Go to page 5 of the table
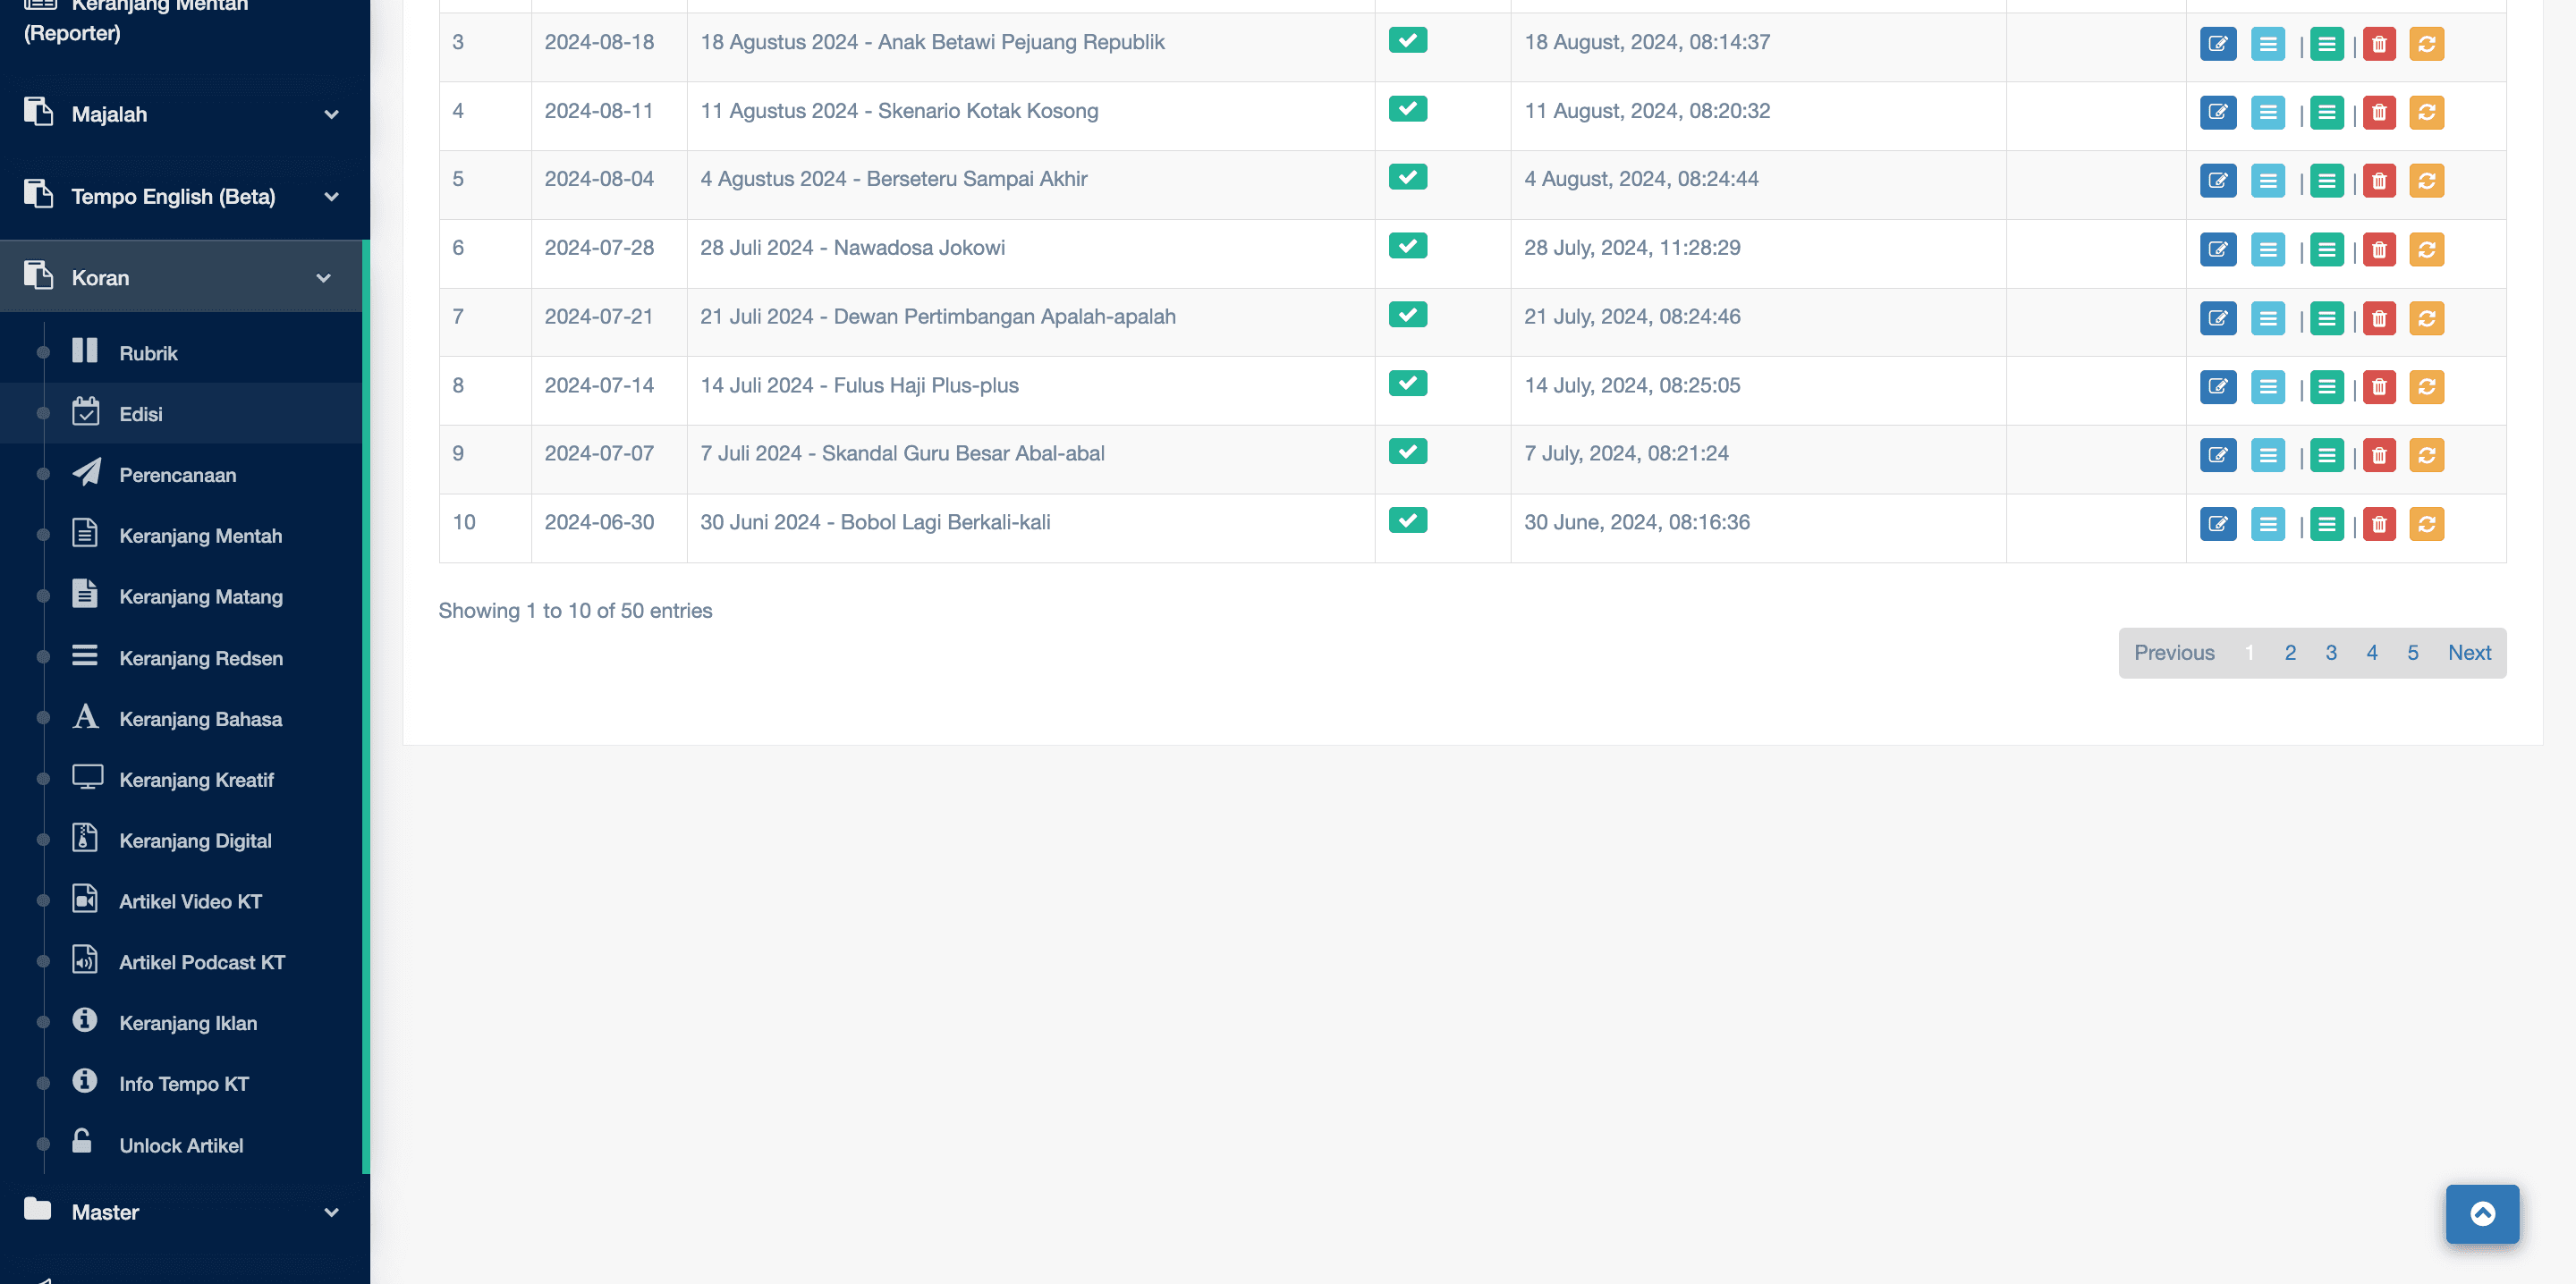Image resolution: width=2576 pixels, height=1284 pixels. [x=2412, y=653]
